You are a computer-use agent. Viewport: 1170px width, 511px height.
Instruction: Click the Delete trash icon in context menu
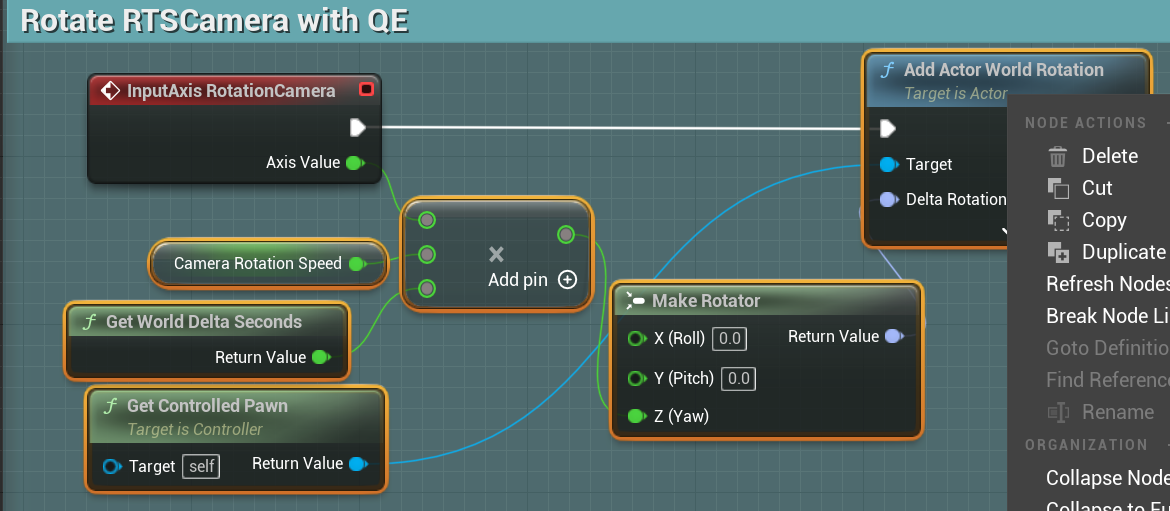click(1058, 157)
